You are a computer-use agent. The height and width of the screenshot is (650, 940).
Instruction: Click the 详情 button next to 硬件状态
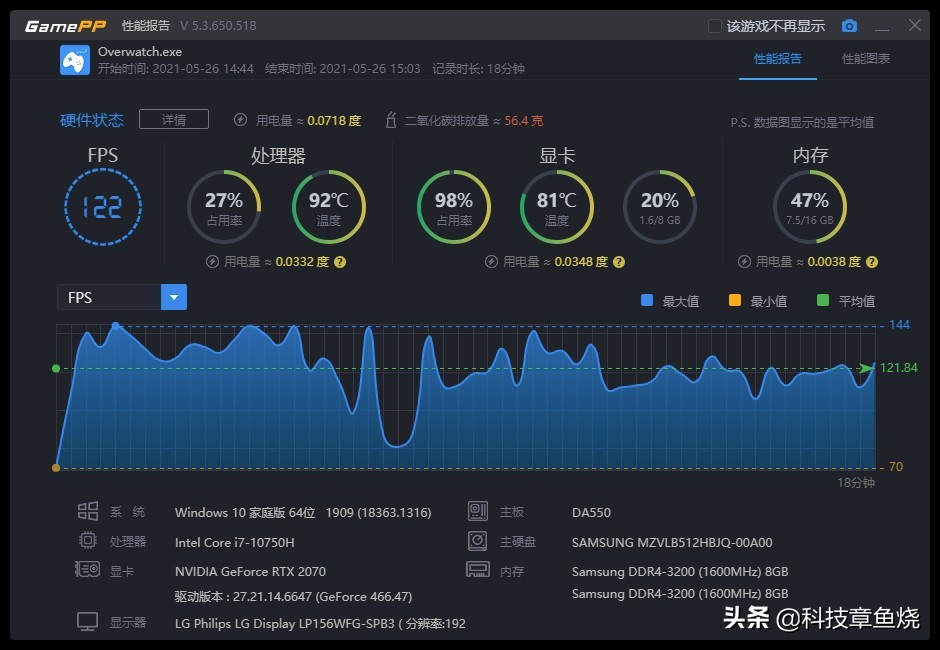pos(174,118)
